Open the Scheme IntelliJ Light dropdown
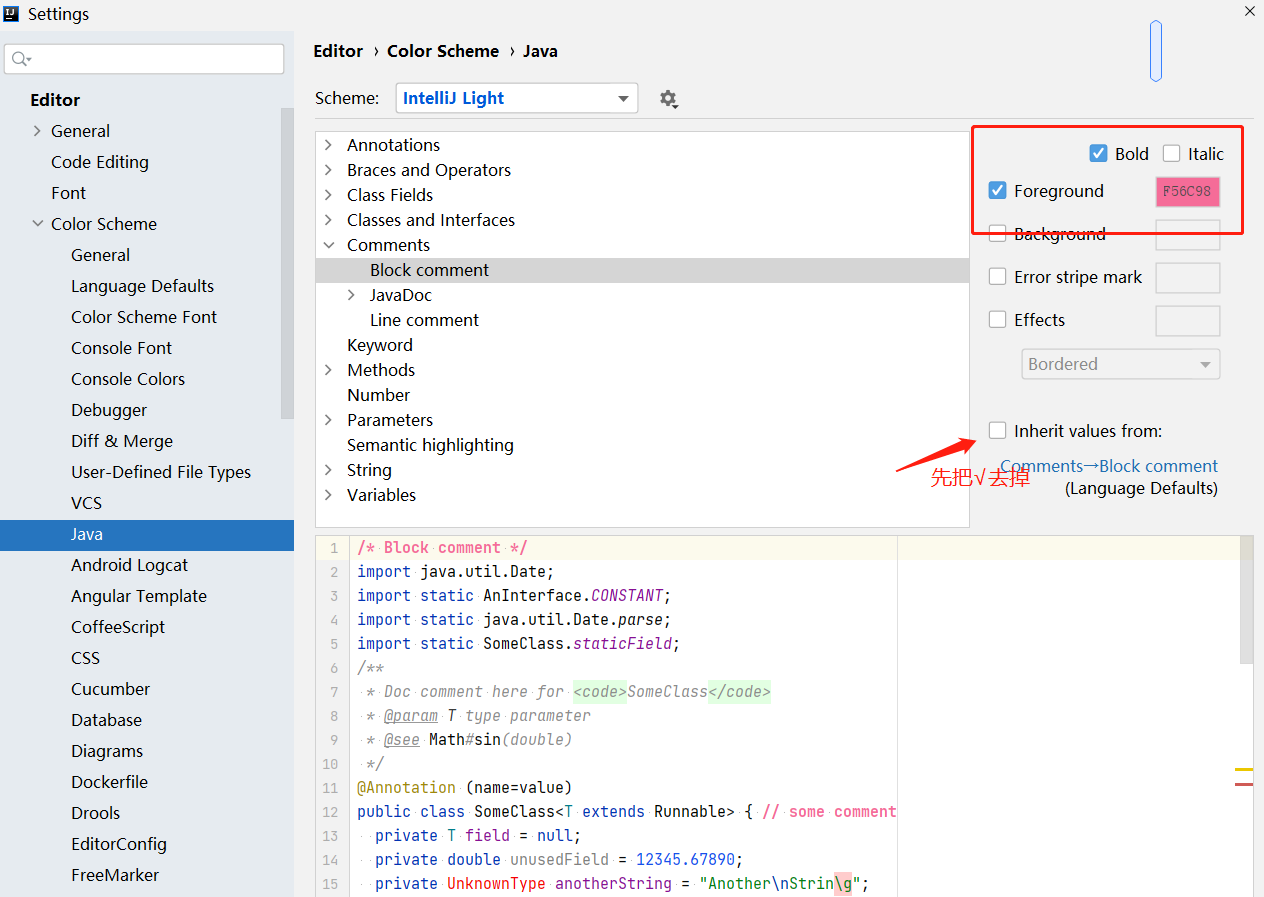The width and height of the screenshot is (1264, 897). coord(516,98)
